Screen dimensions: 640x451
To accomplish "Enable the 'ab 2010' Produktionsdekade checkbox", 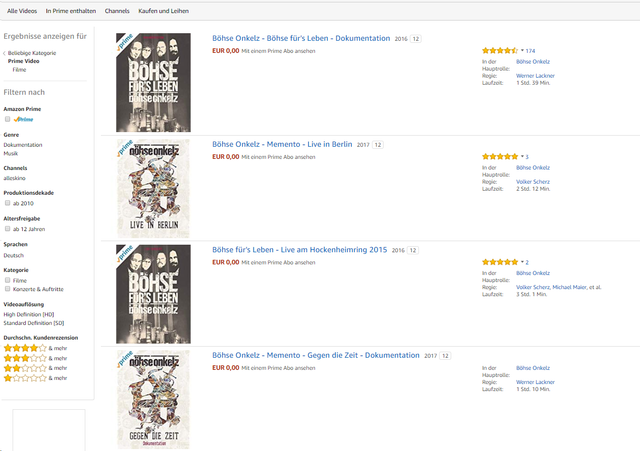I will click(8, 202).
